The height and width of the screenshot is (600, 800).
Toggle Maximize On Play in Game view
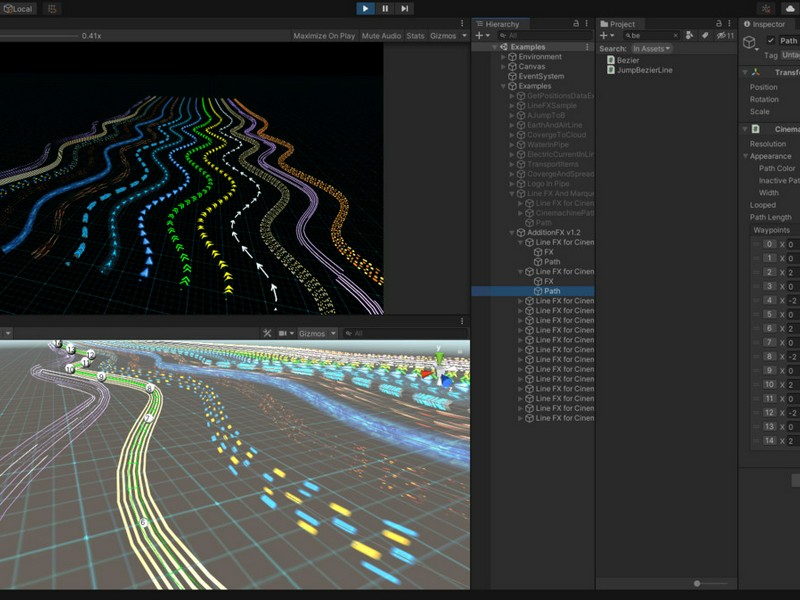click(324, 36)
